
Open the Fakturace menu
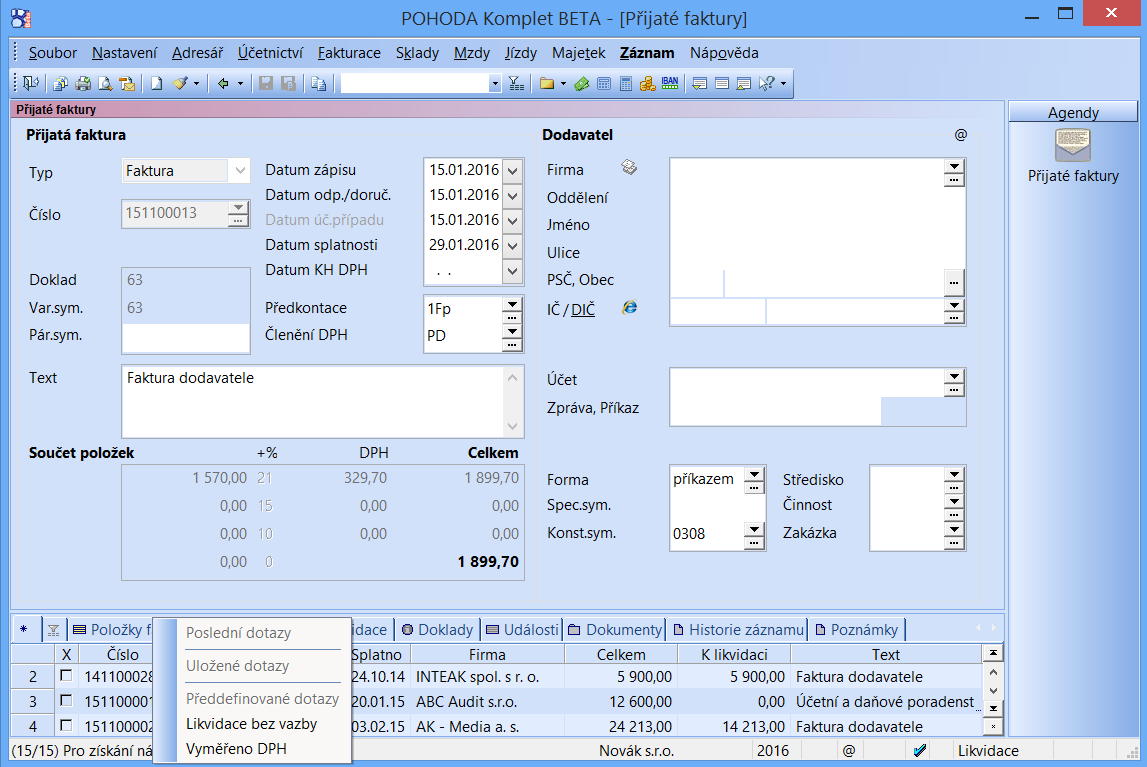click(349, 53)
